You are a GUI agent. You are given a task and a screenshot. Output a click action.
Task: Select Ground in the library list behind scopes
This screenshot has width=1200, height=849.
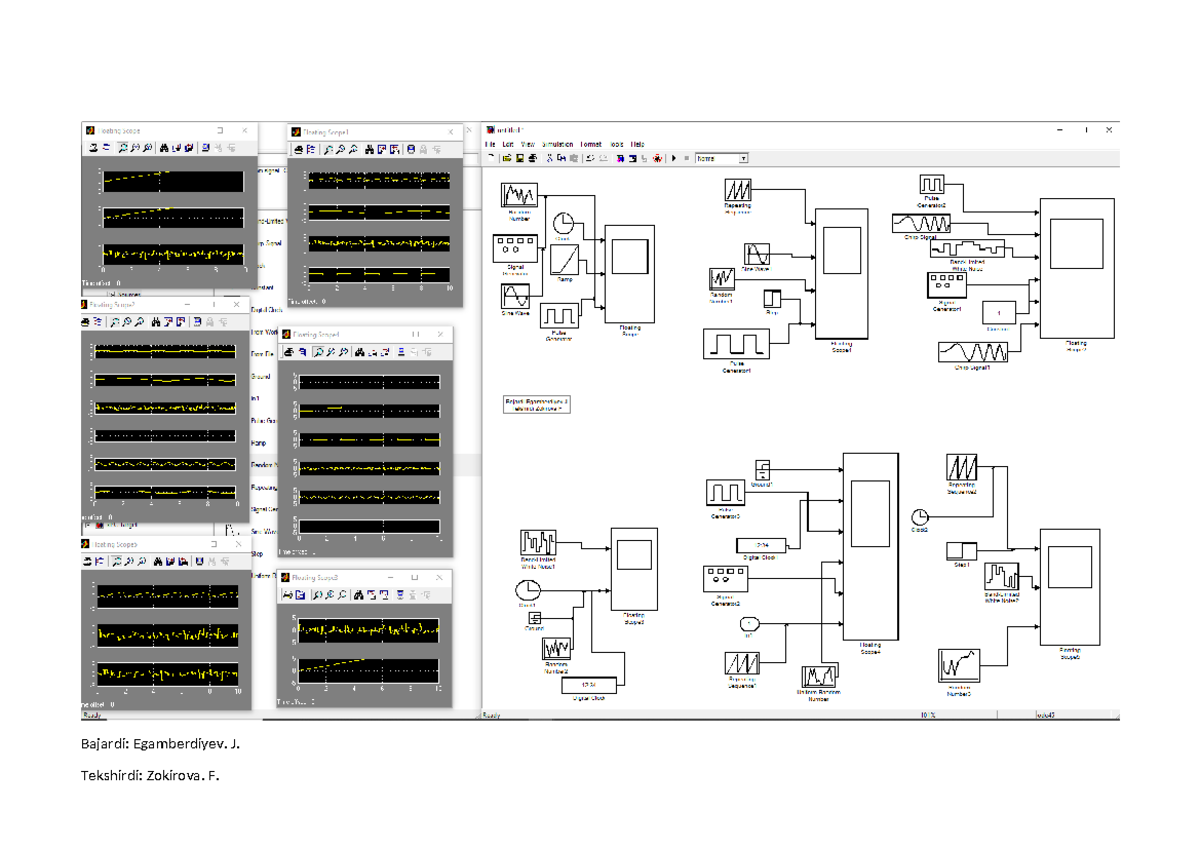click(260, 376)
